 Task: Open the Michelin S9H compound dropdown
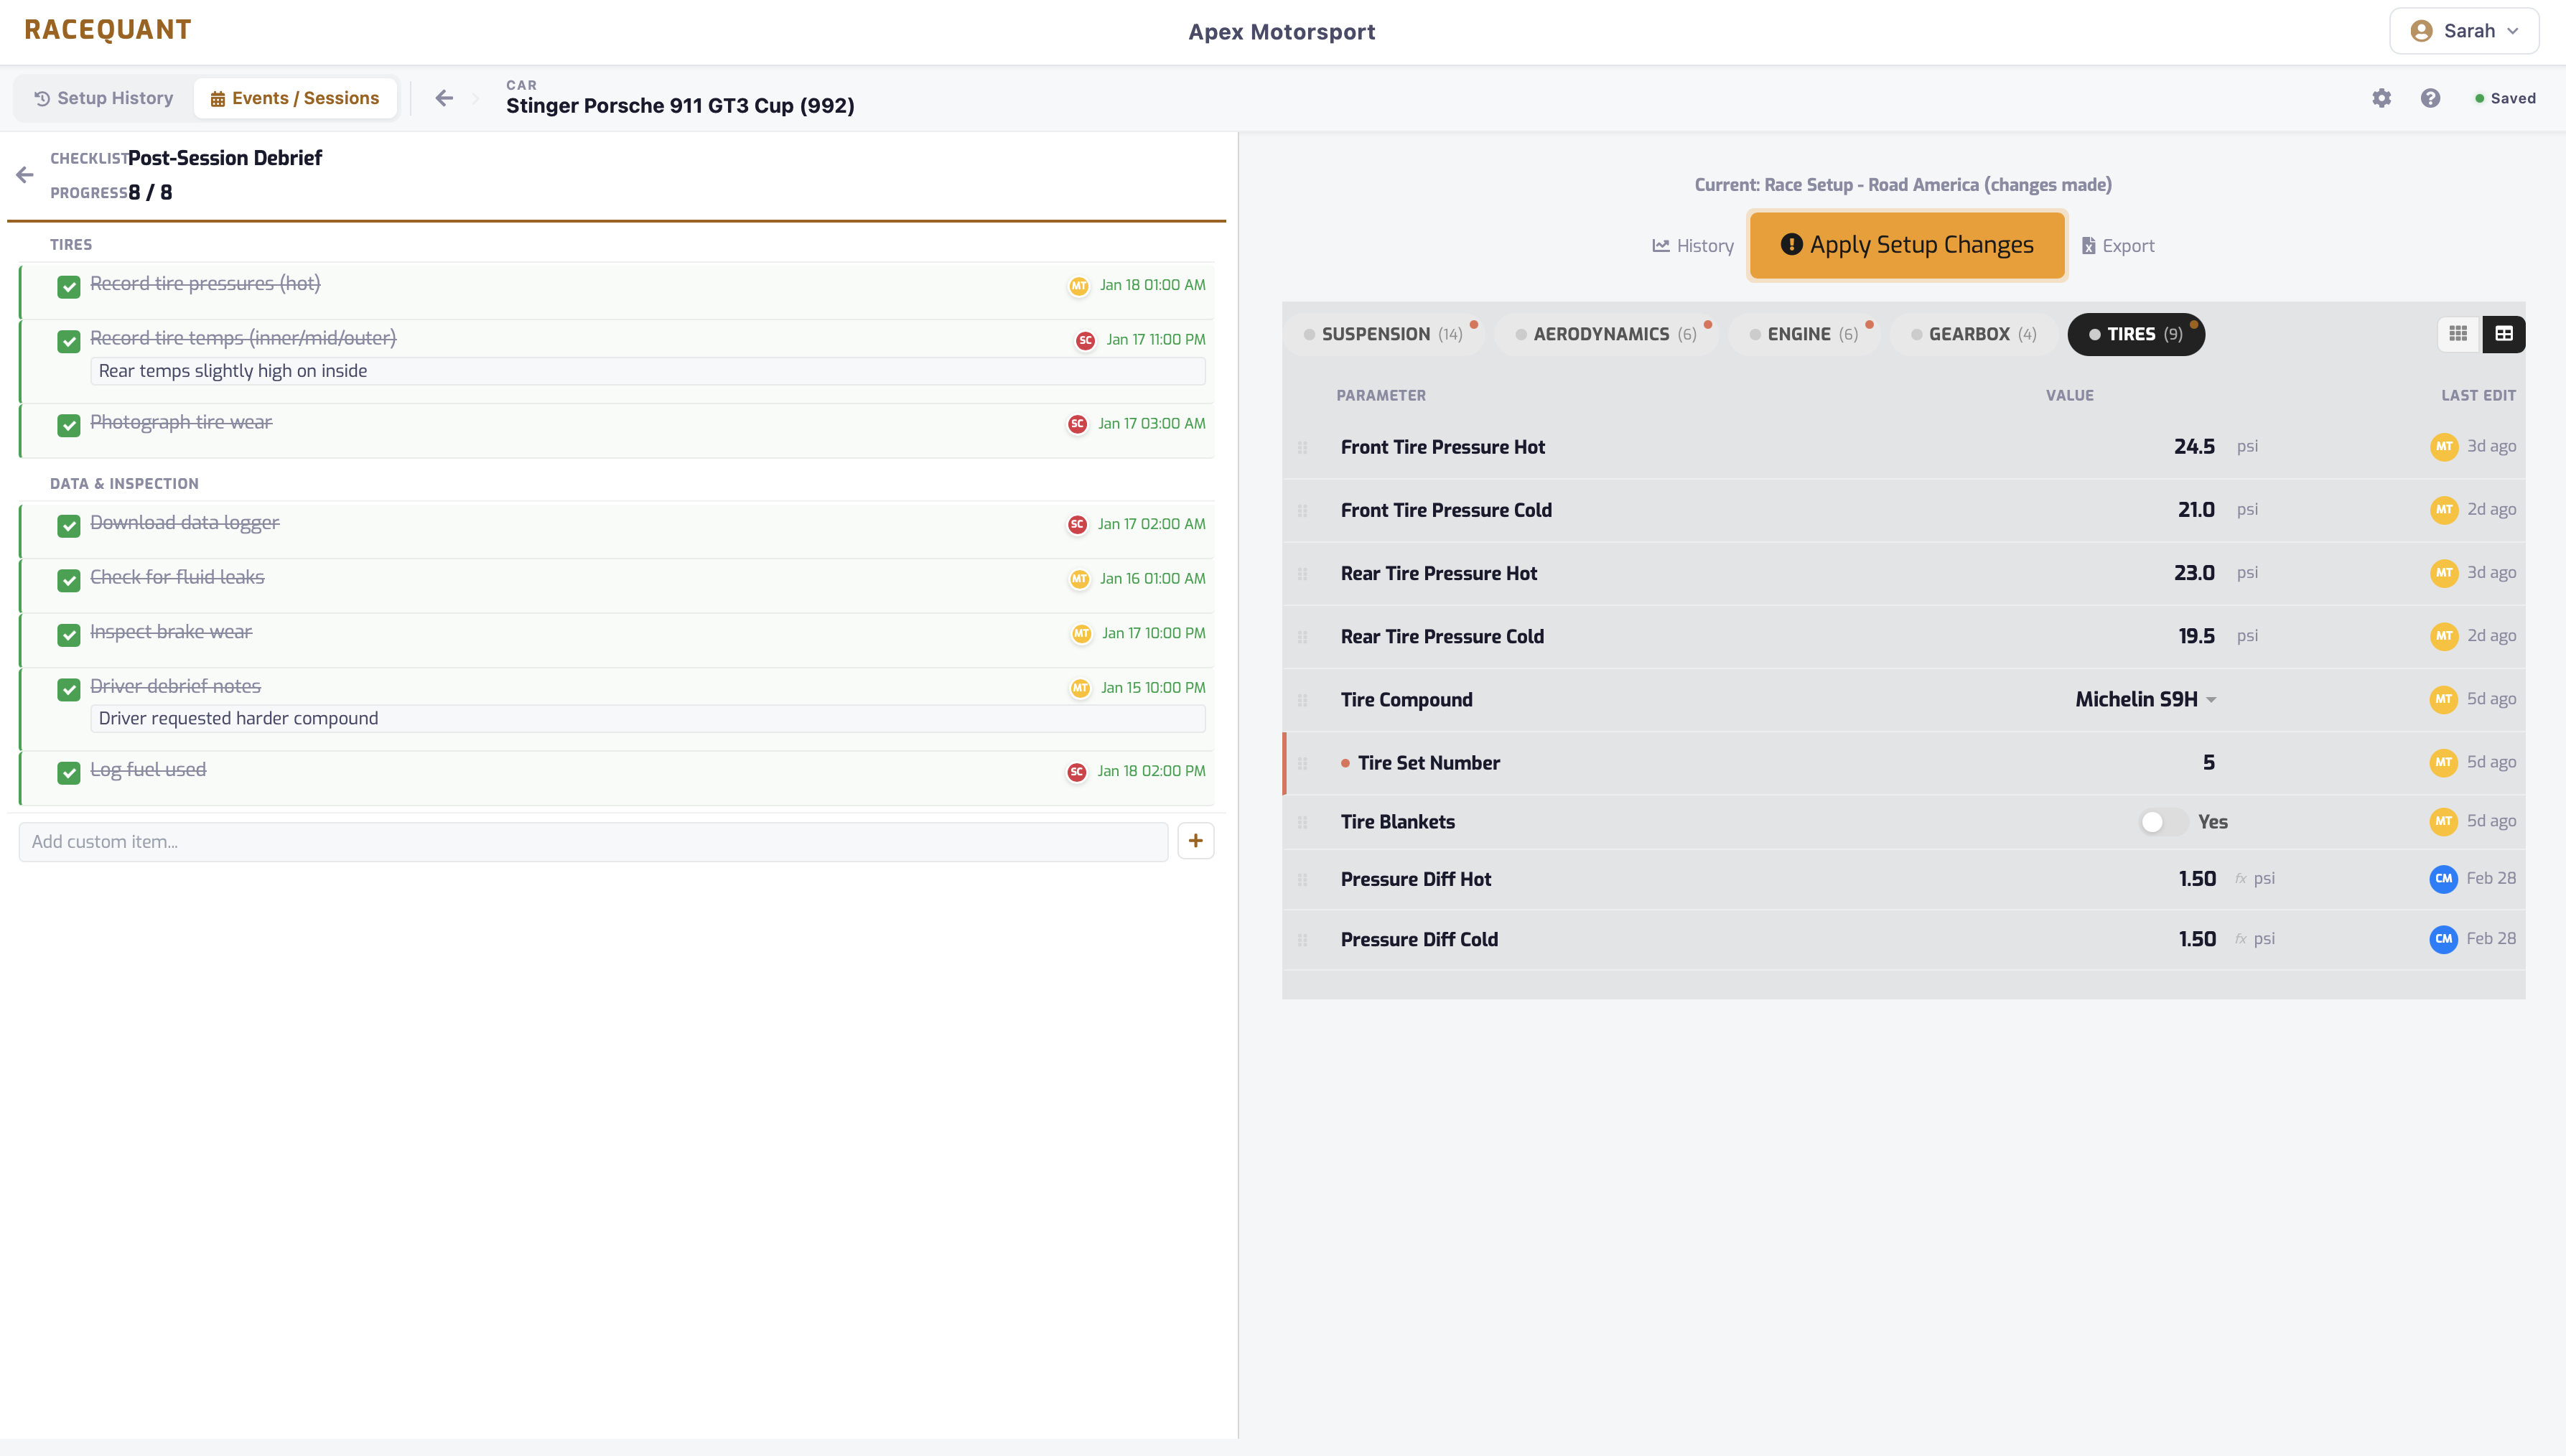tap(2146, 699)
